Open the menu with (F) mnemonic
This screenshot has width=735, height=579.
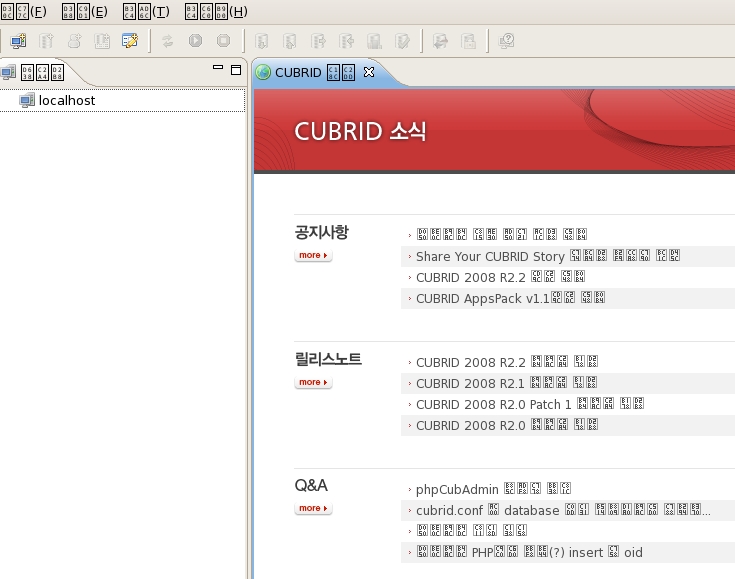pyautogui.click(x=23, y=12)
